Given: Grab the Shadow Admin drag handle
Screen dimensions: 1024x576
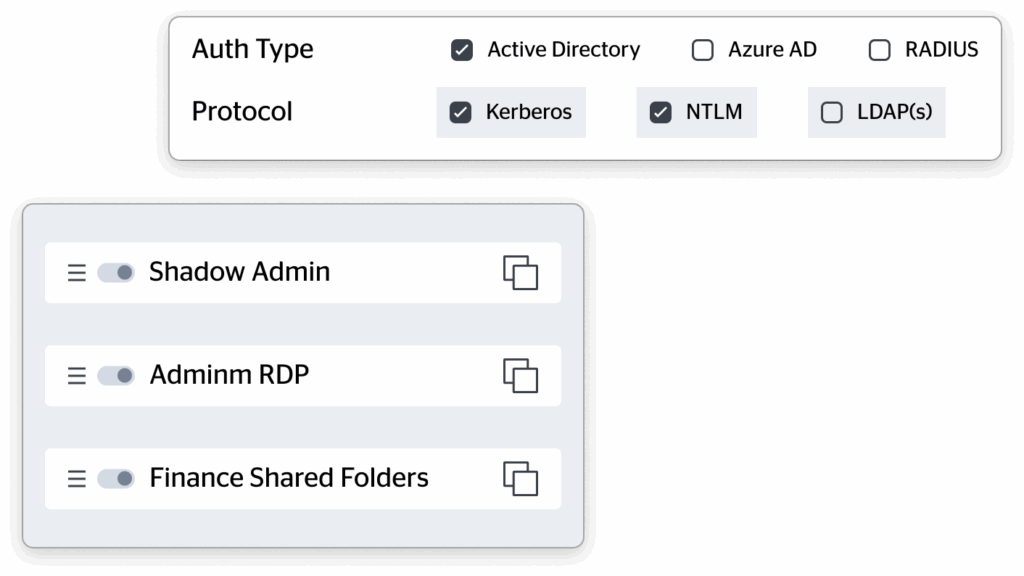Looking at the screenshot, I should coord(77,273).
